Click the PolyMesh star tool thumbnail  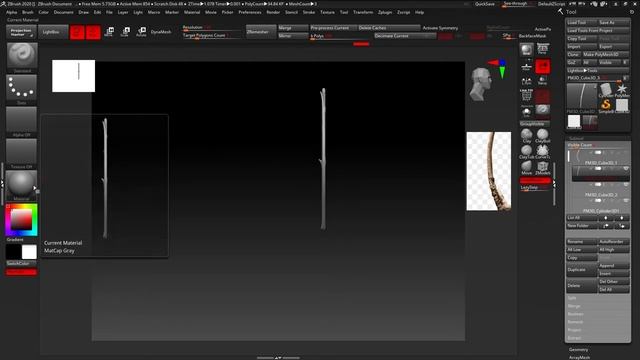click(x=622, y=90)
